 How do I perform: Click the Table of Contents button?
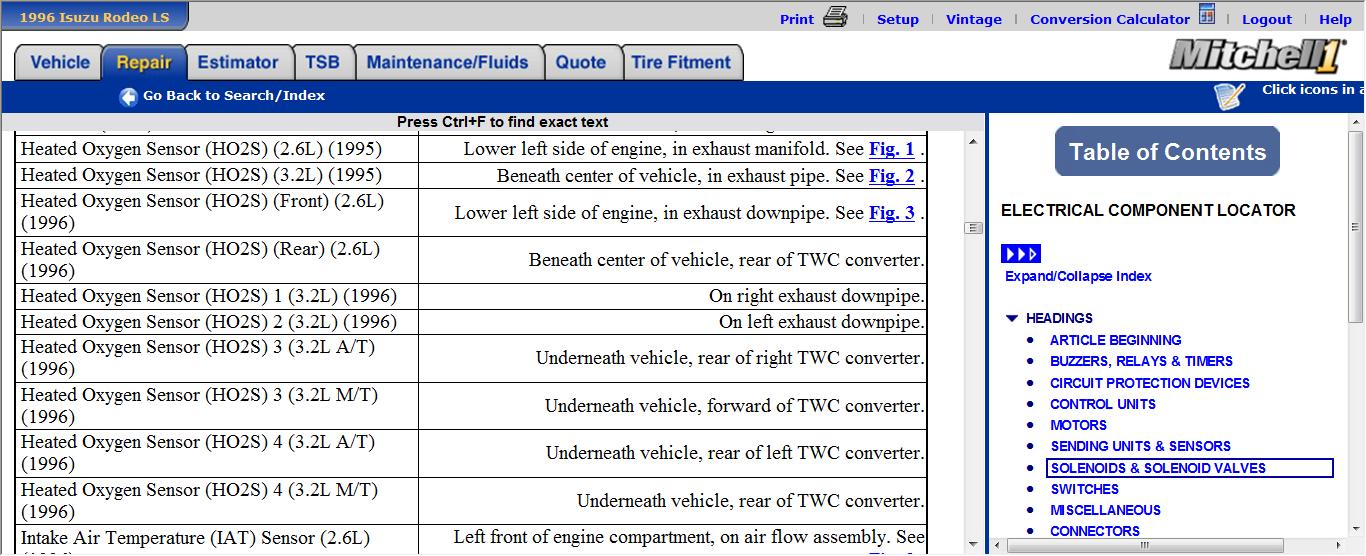click(1167, 151)
